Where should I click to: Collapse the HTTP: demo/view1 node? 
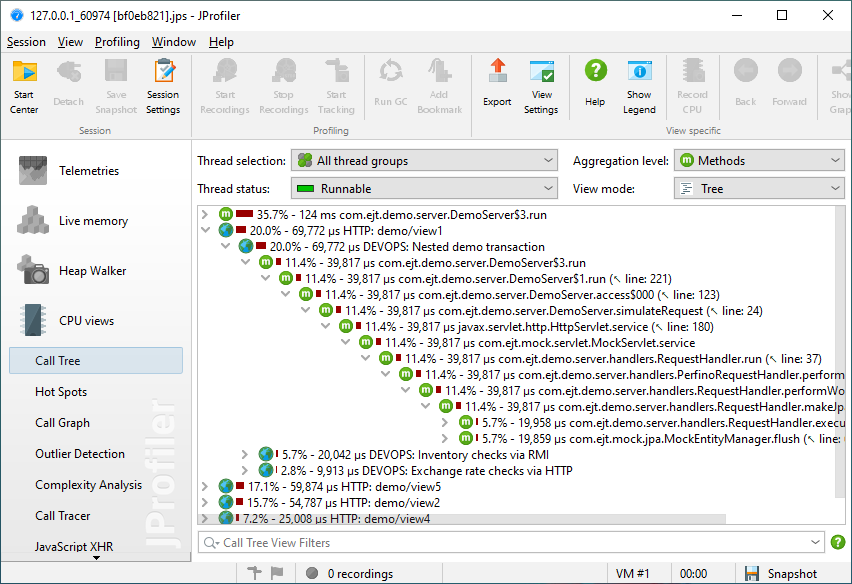pos(205,230)
